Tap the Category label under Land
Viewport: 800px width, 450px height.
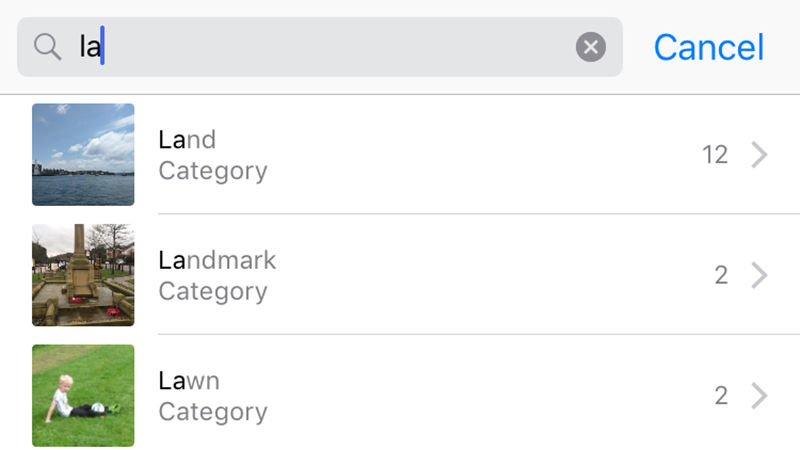click(x=213, y=171)
